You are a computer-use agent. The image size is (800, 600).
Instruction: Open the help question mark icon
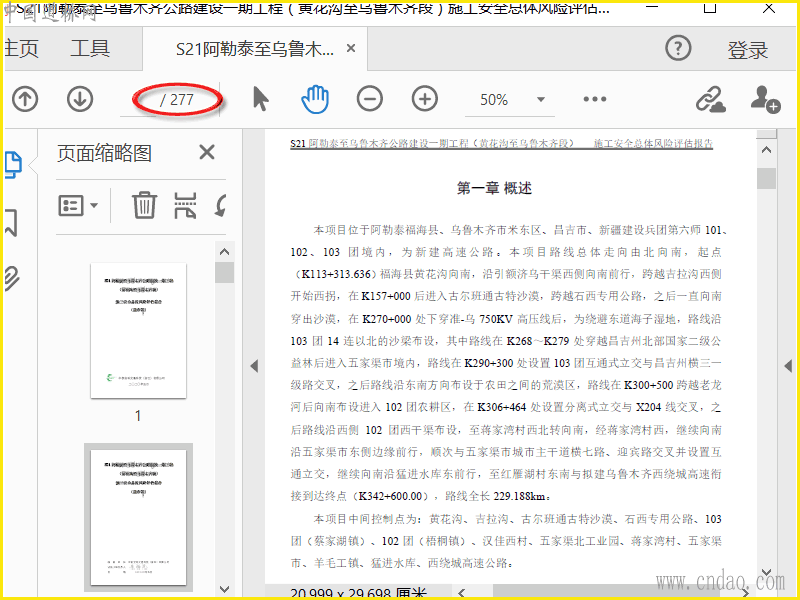tap(678, 48)
